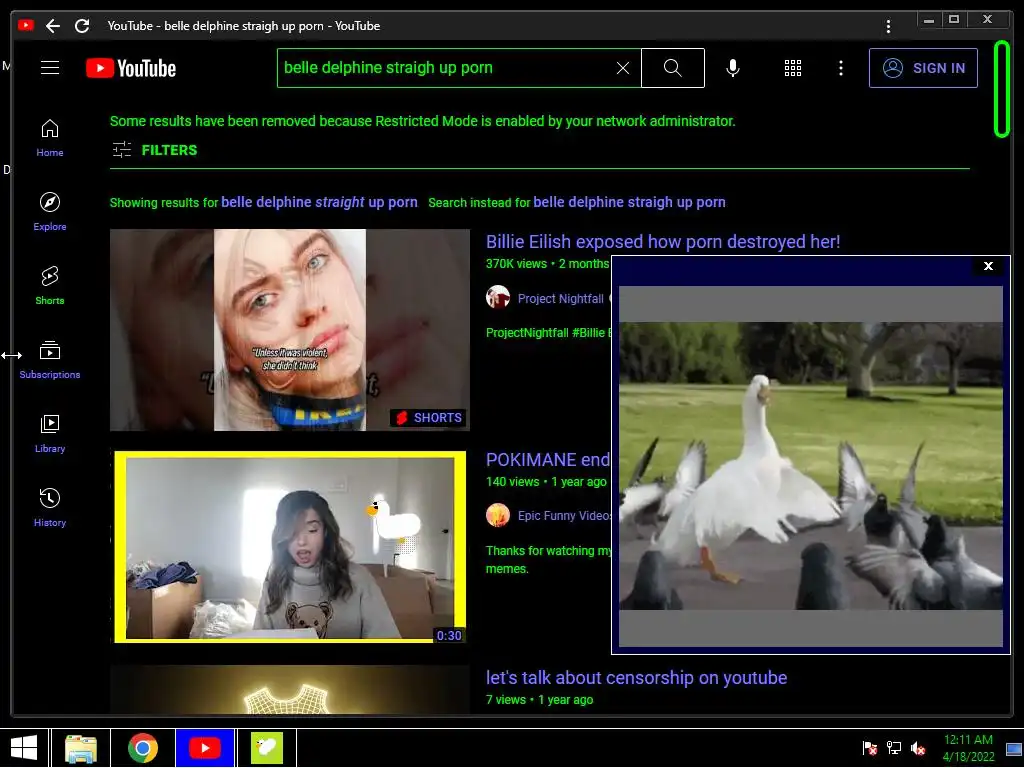Open the Action Center flag tray icon
The image size is (1024, 768).
click(x=869, y=748)
